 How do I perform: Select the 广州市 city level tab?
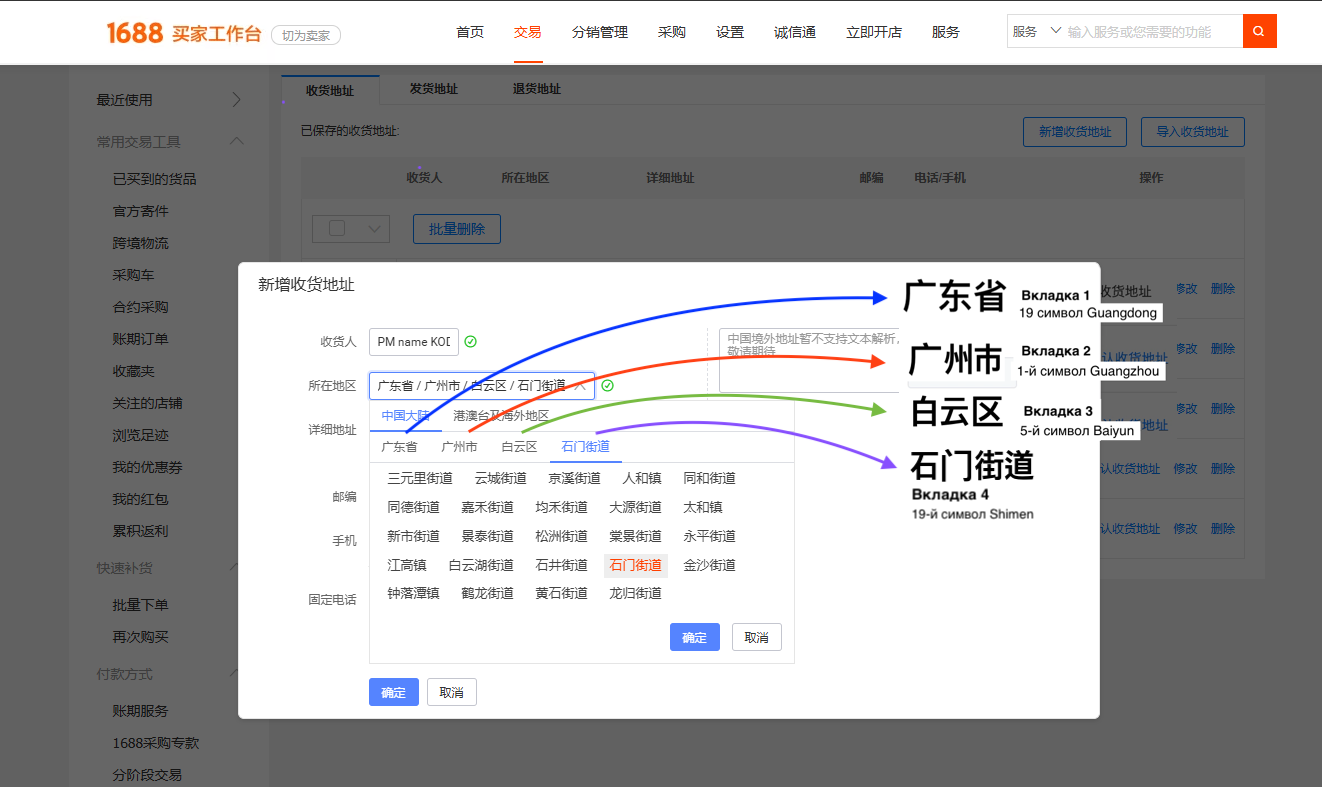pos(459,447)
